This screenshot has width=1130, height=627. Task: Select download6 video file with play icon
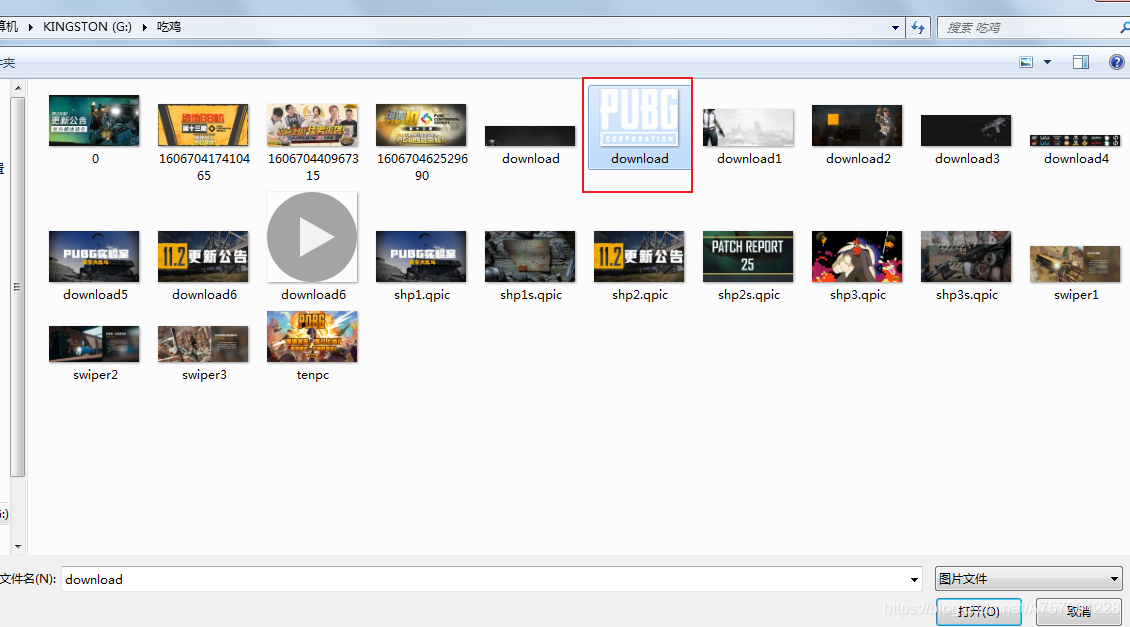[x=312, y=246]
